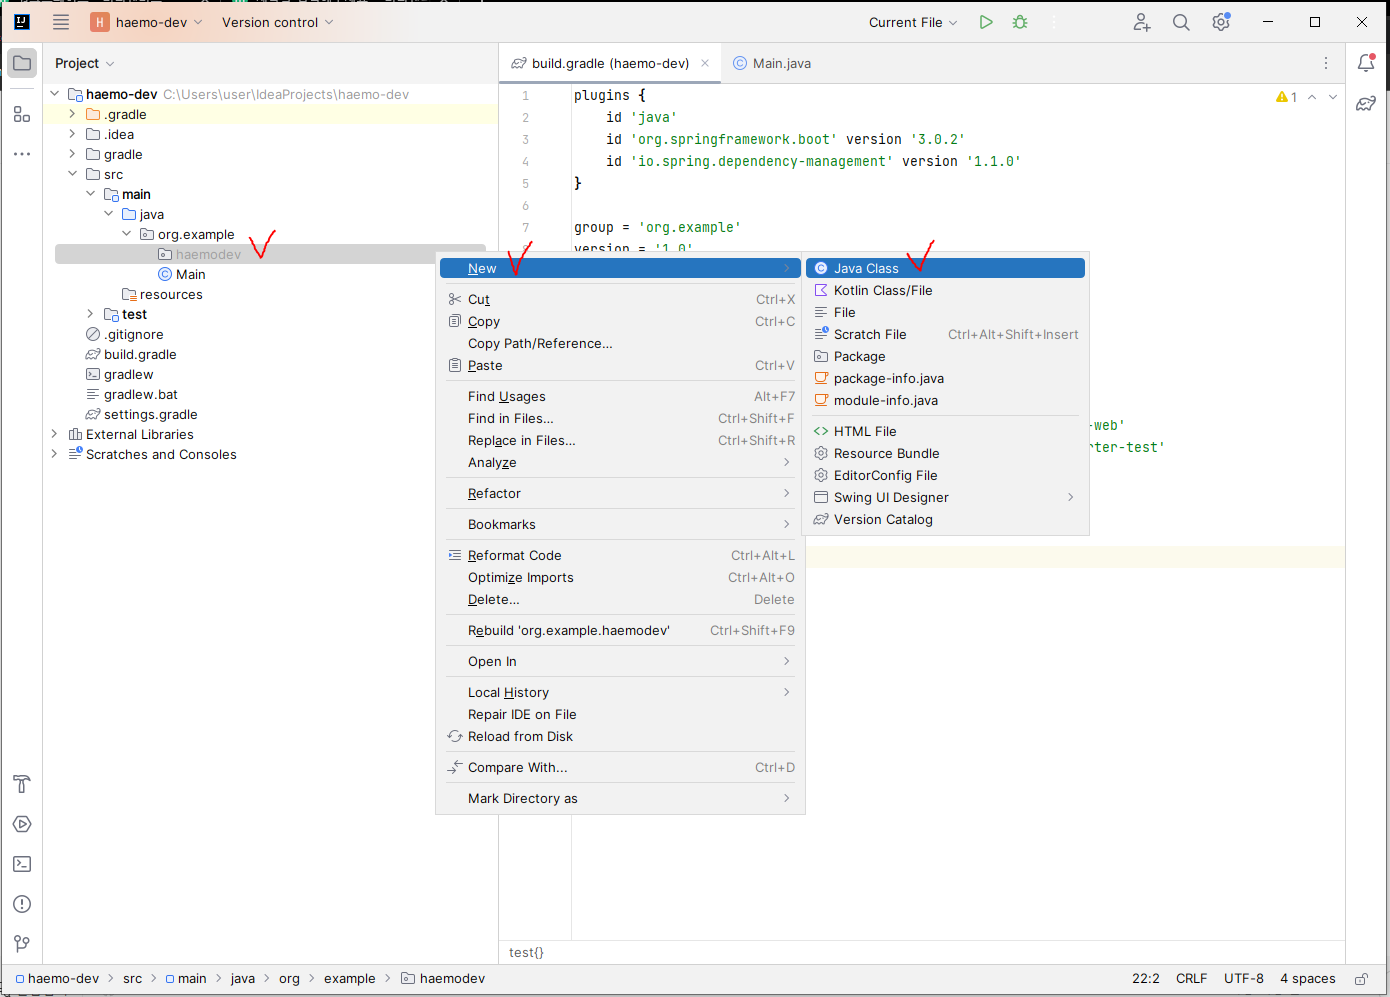Screen dimensions: 1390x997
Task: Collapse the src folder
Action: coord(72,174)
